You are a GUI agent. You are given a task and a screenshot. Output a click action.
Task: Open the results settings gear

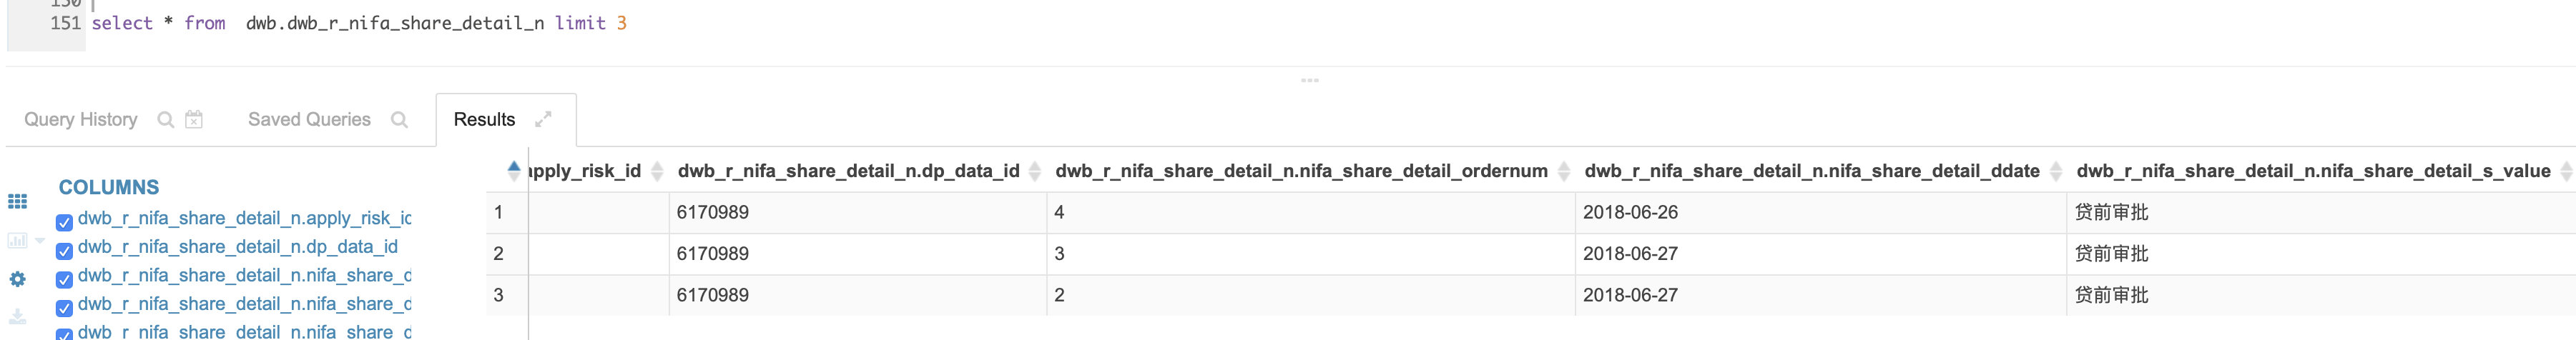[x=17, y=279]
